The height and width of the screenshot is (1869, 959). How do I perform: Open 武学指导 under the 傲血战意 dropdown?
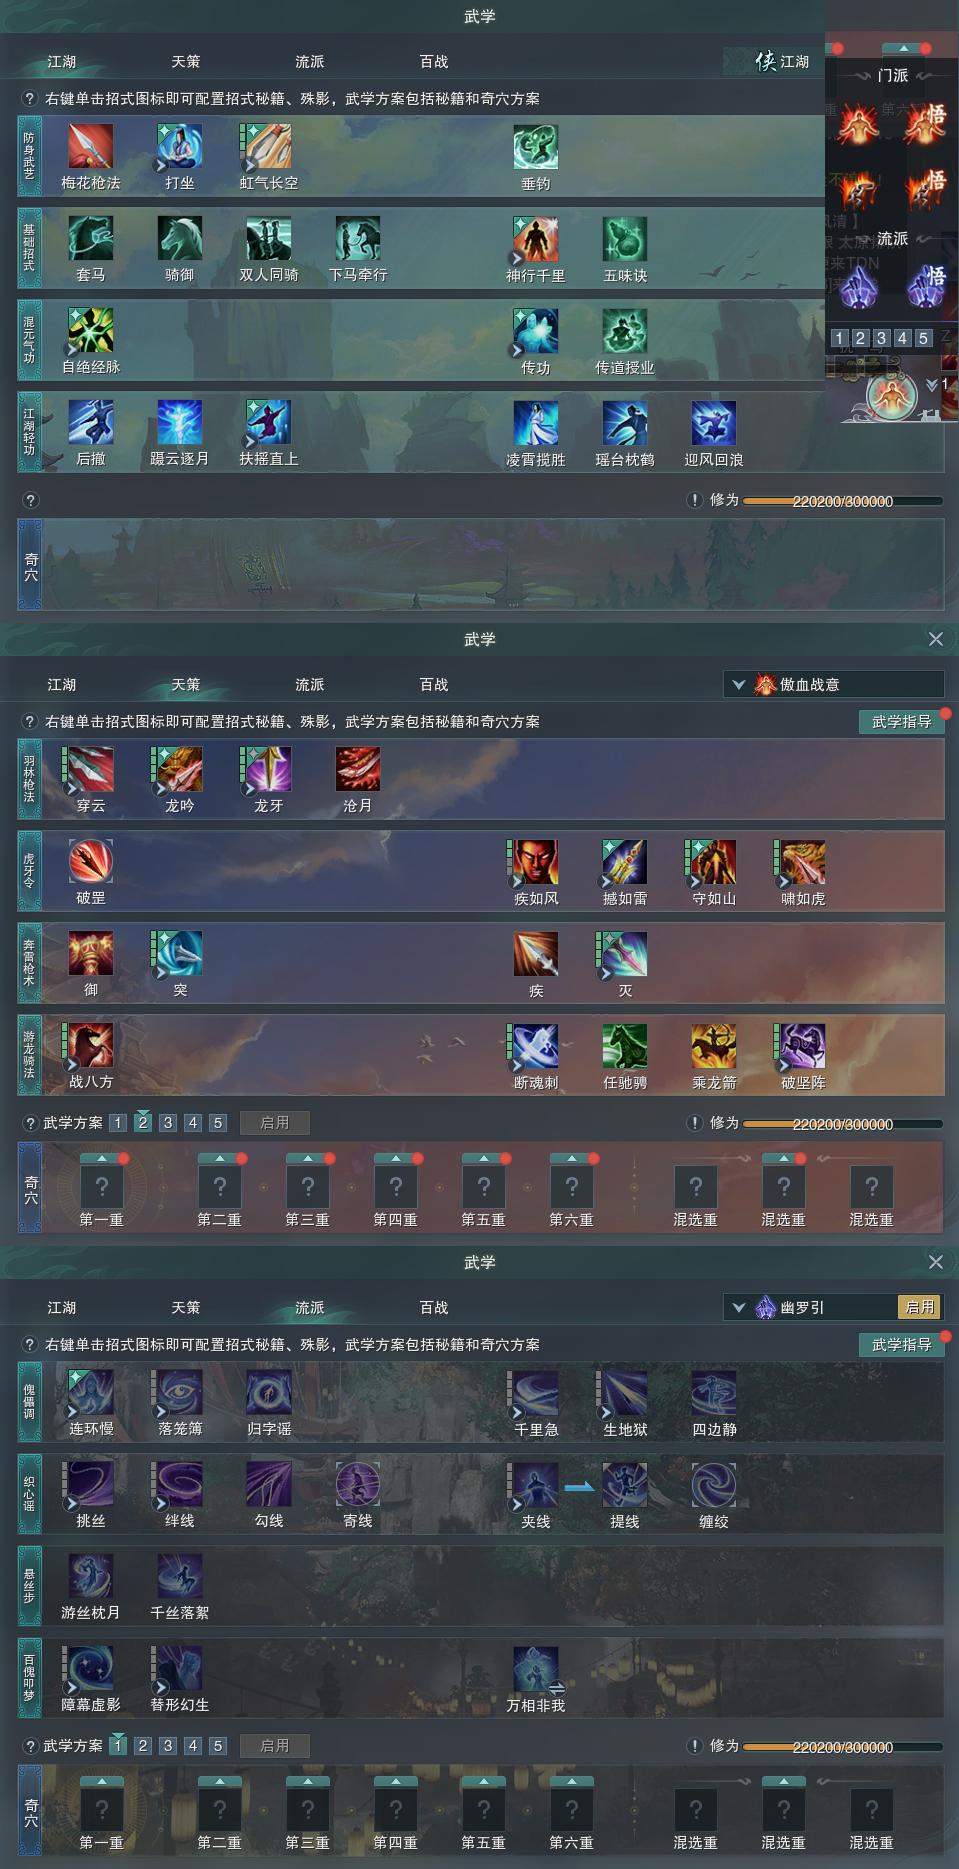(902, 722)
